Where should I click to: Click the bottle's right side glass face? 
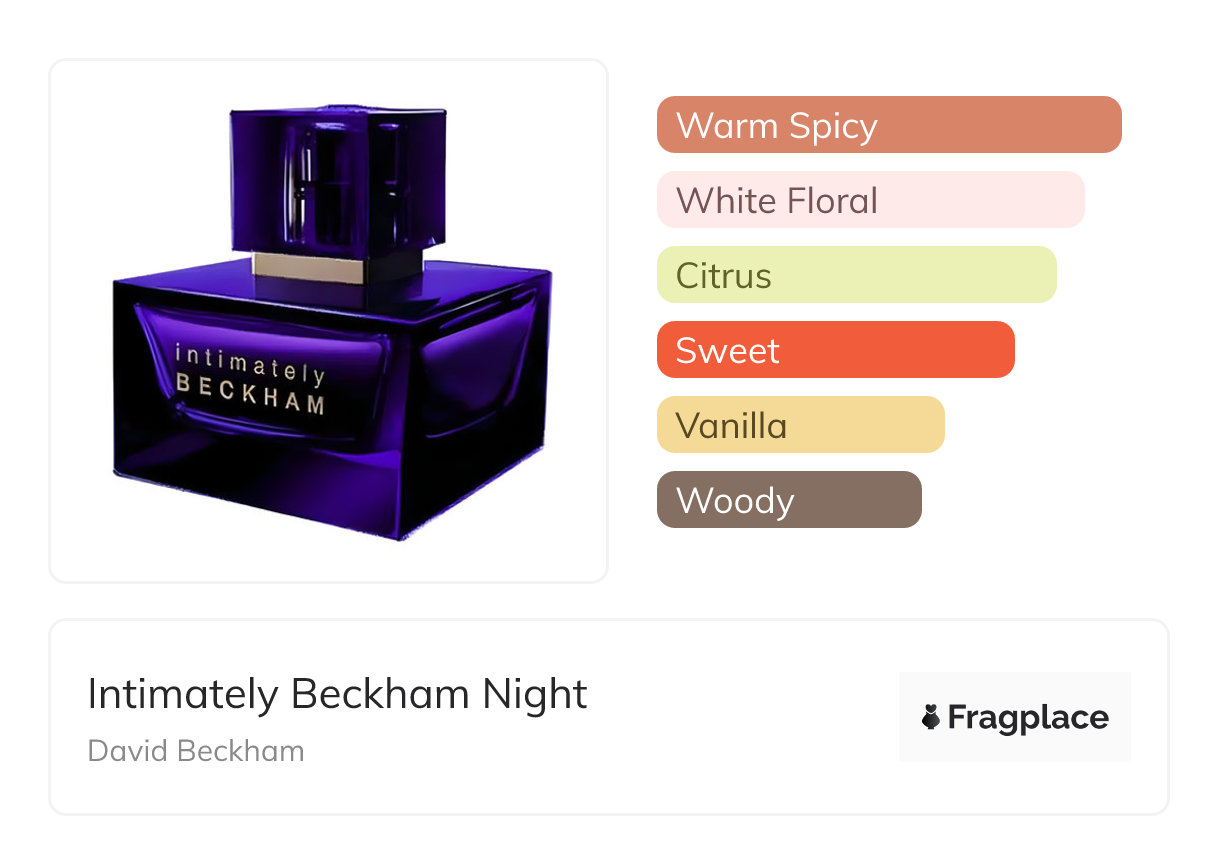[485, 390]
